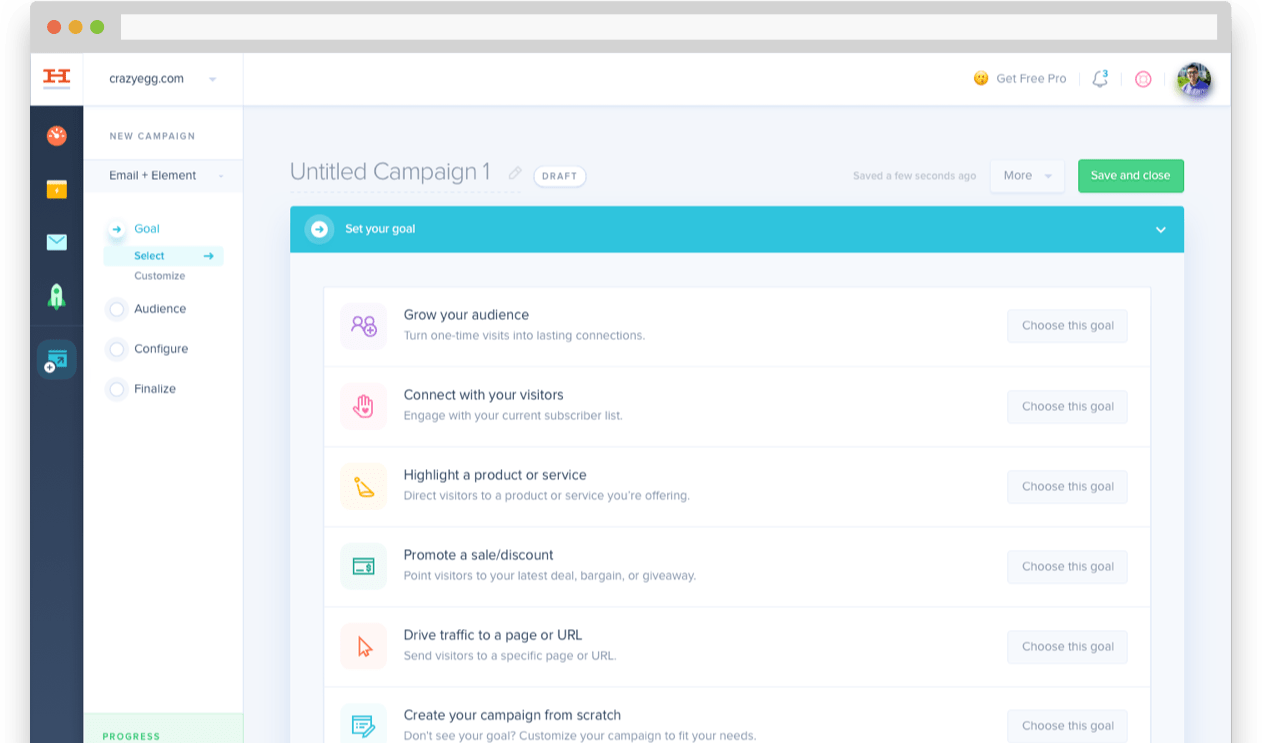Viewport: 1262px width, 743px height.
Task: Click the Saved a few seconds ago text
Action: pyautogui.click(x=914, y=176)
